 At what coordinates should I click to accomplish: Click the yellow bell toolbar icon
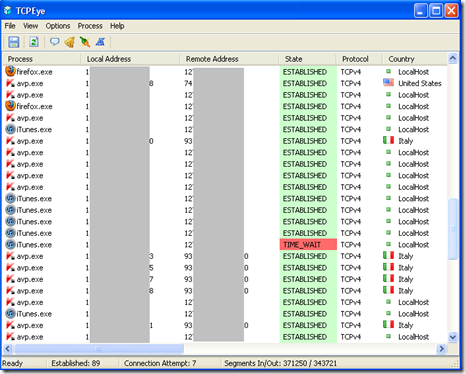pos(70,42)
